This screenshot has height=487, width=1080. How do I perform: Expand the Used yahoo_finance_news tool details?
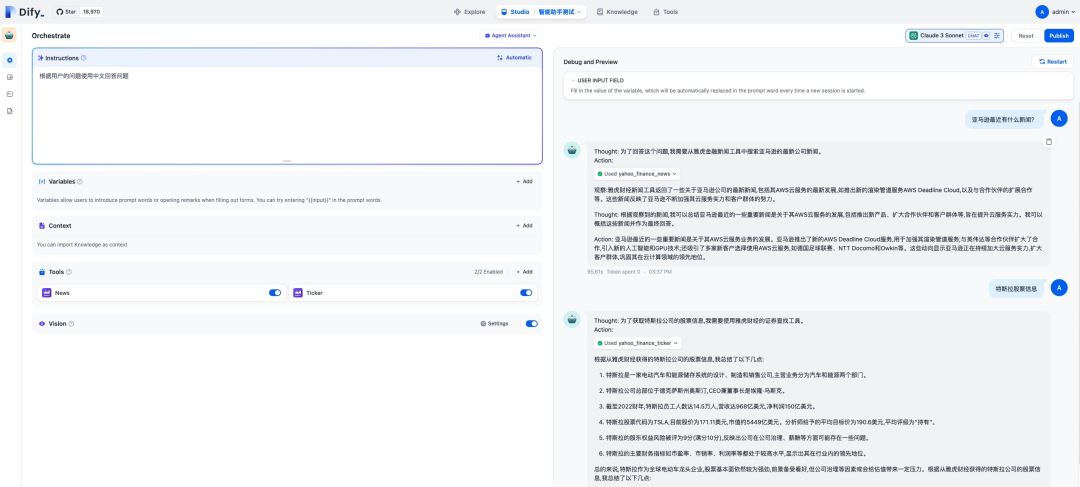pos(637,174)
